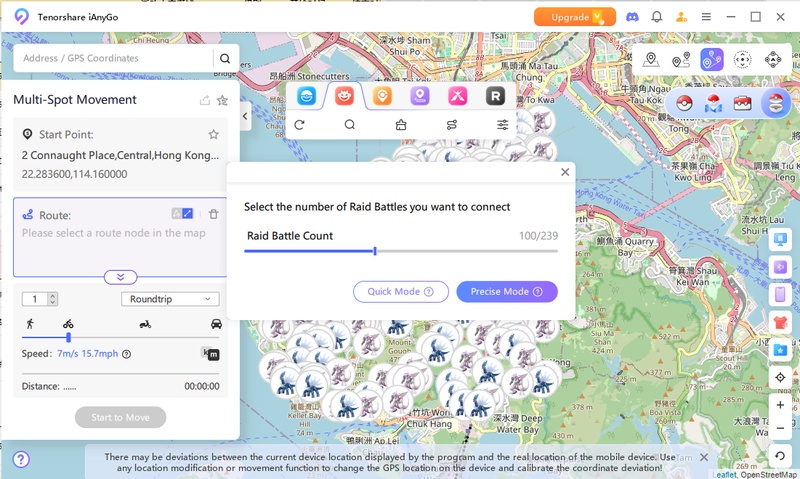Close the Raid Battle Count dialog

pos(565,172)
